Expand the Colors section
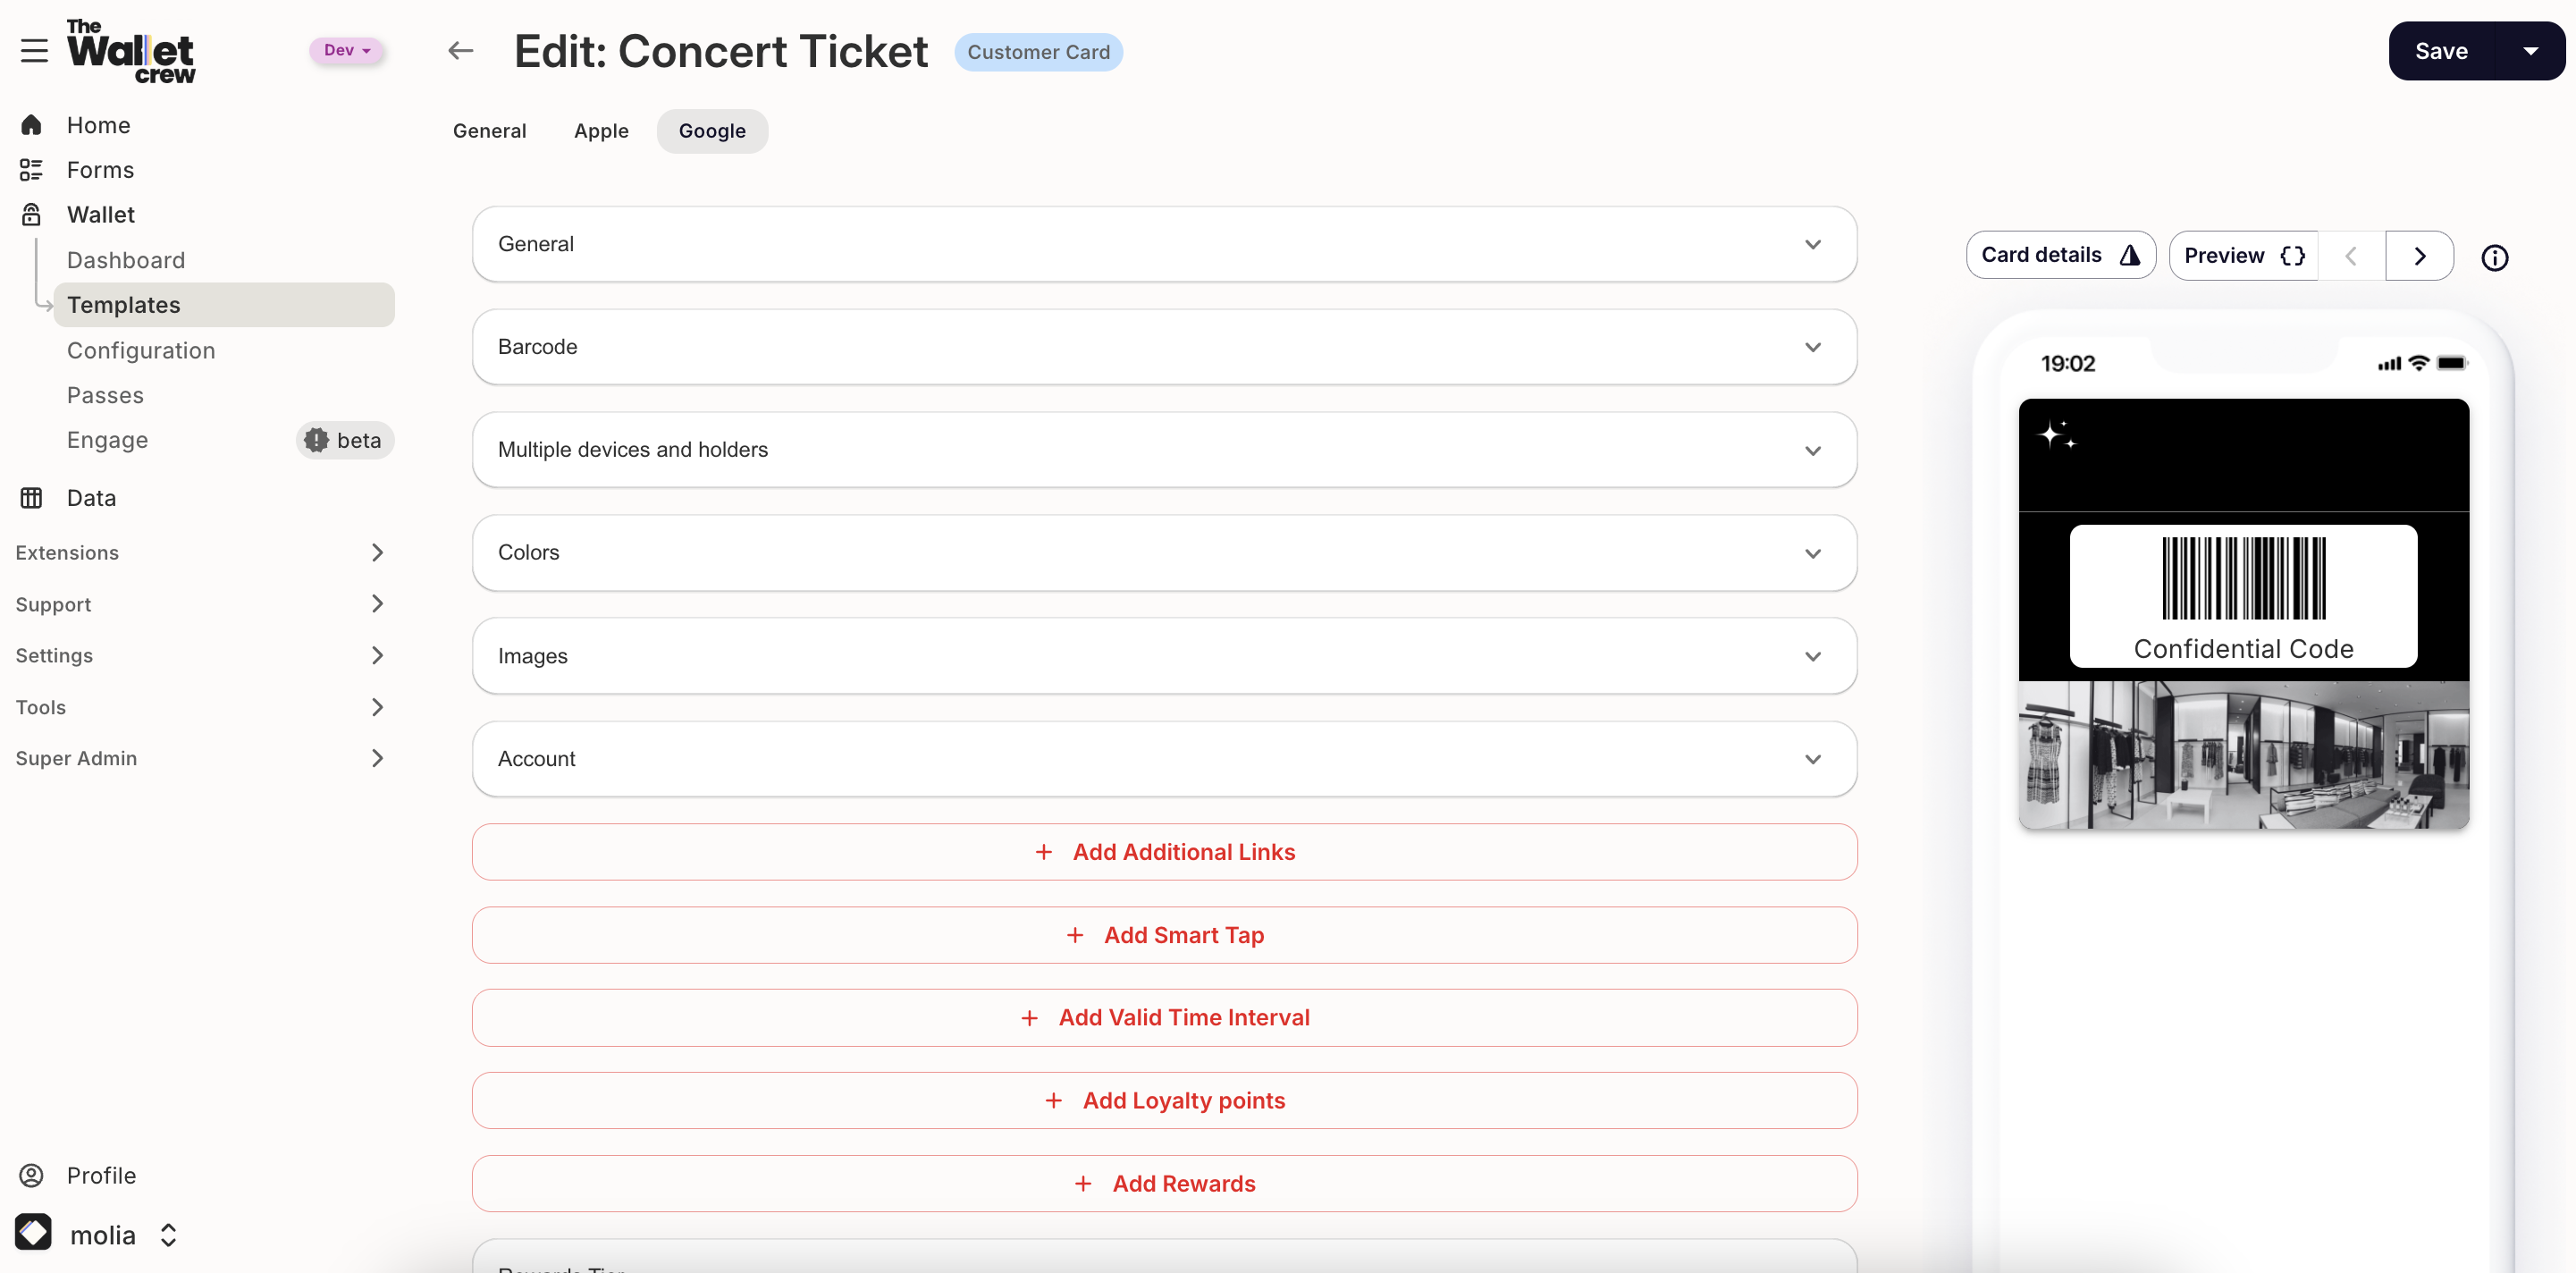Viewport: 2576px width, 1273px height. [x=1164, y=553]
